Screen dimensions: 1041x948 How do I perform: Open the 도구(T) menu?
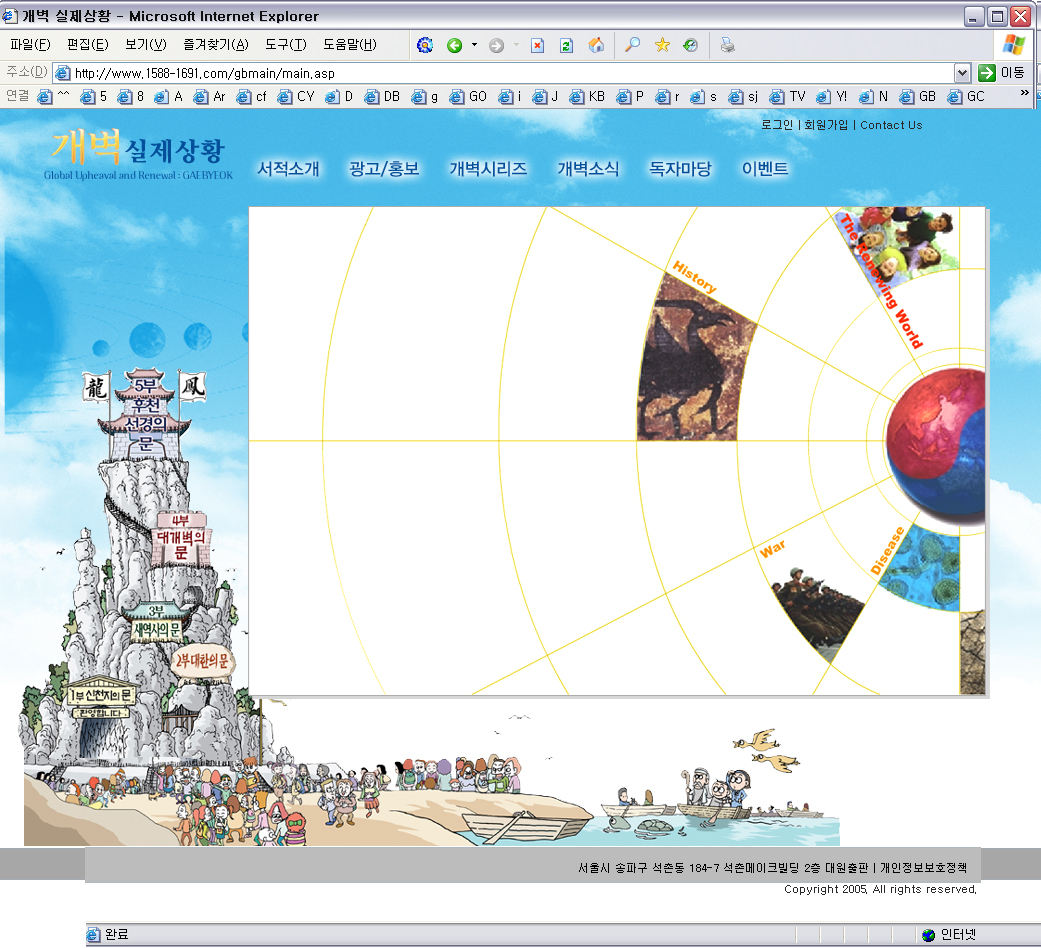pos(285,44)
